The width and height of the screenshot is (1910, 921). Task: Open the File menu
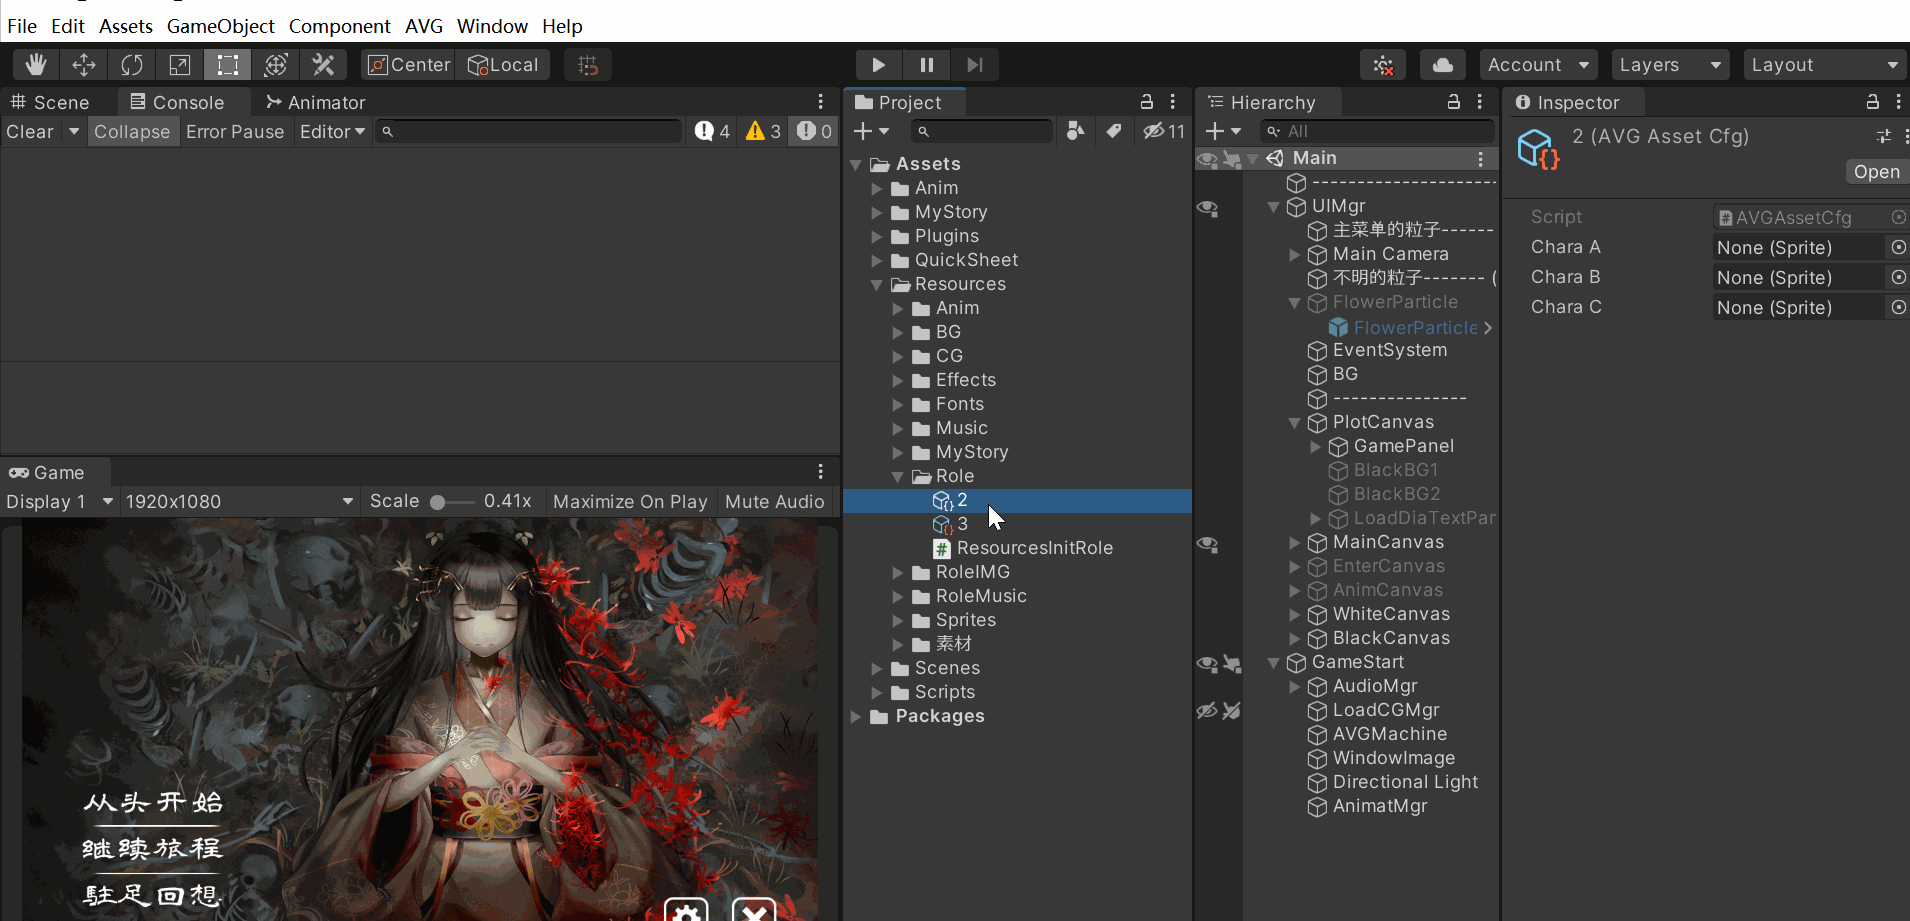22,26
